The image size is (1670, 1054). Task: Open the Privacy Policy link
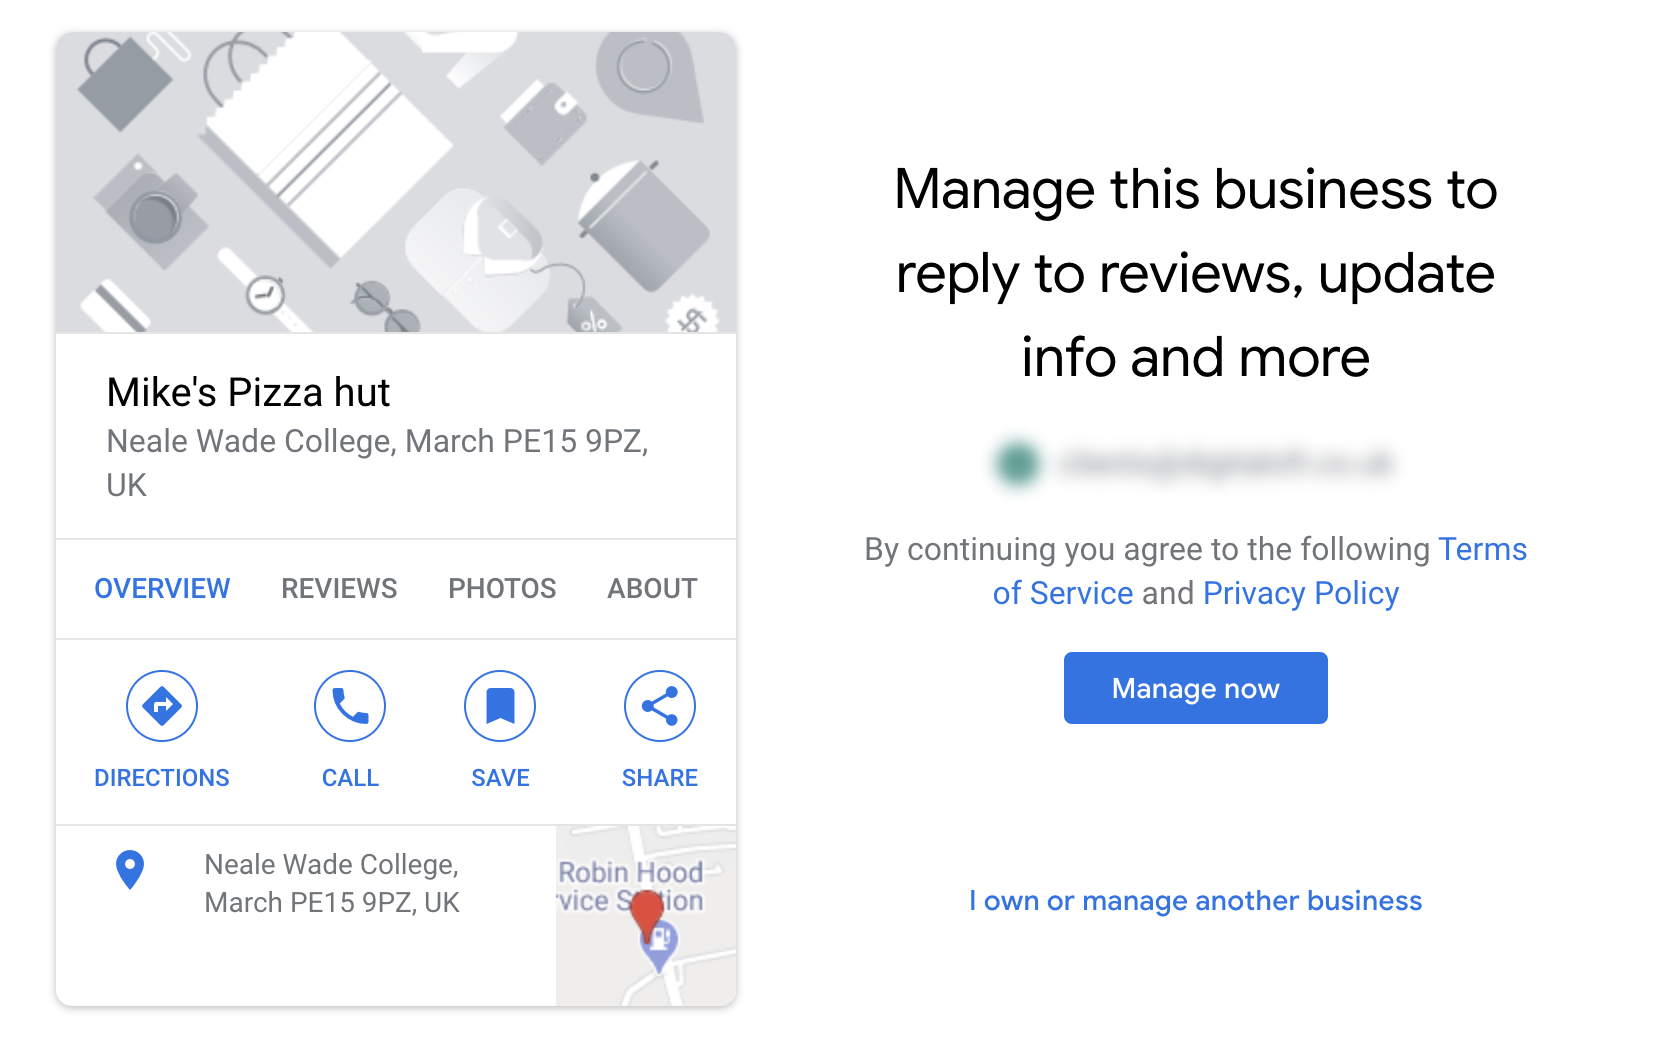(1301, 594)
